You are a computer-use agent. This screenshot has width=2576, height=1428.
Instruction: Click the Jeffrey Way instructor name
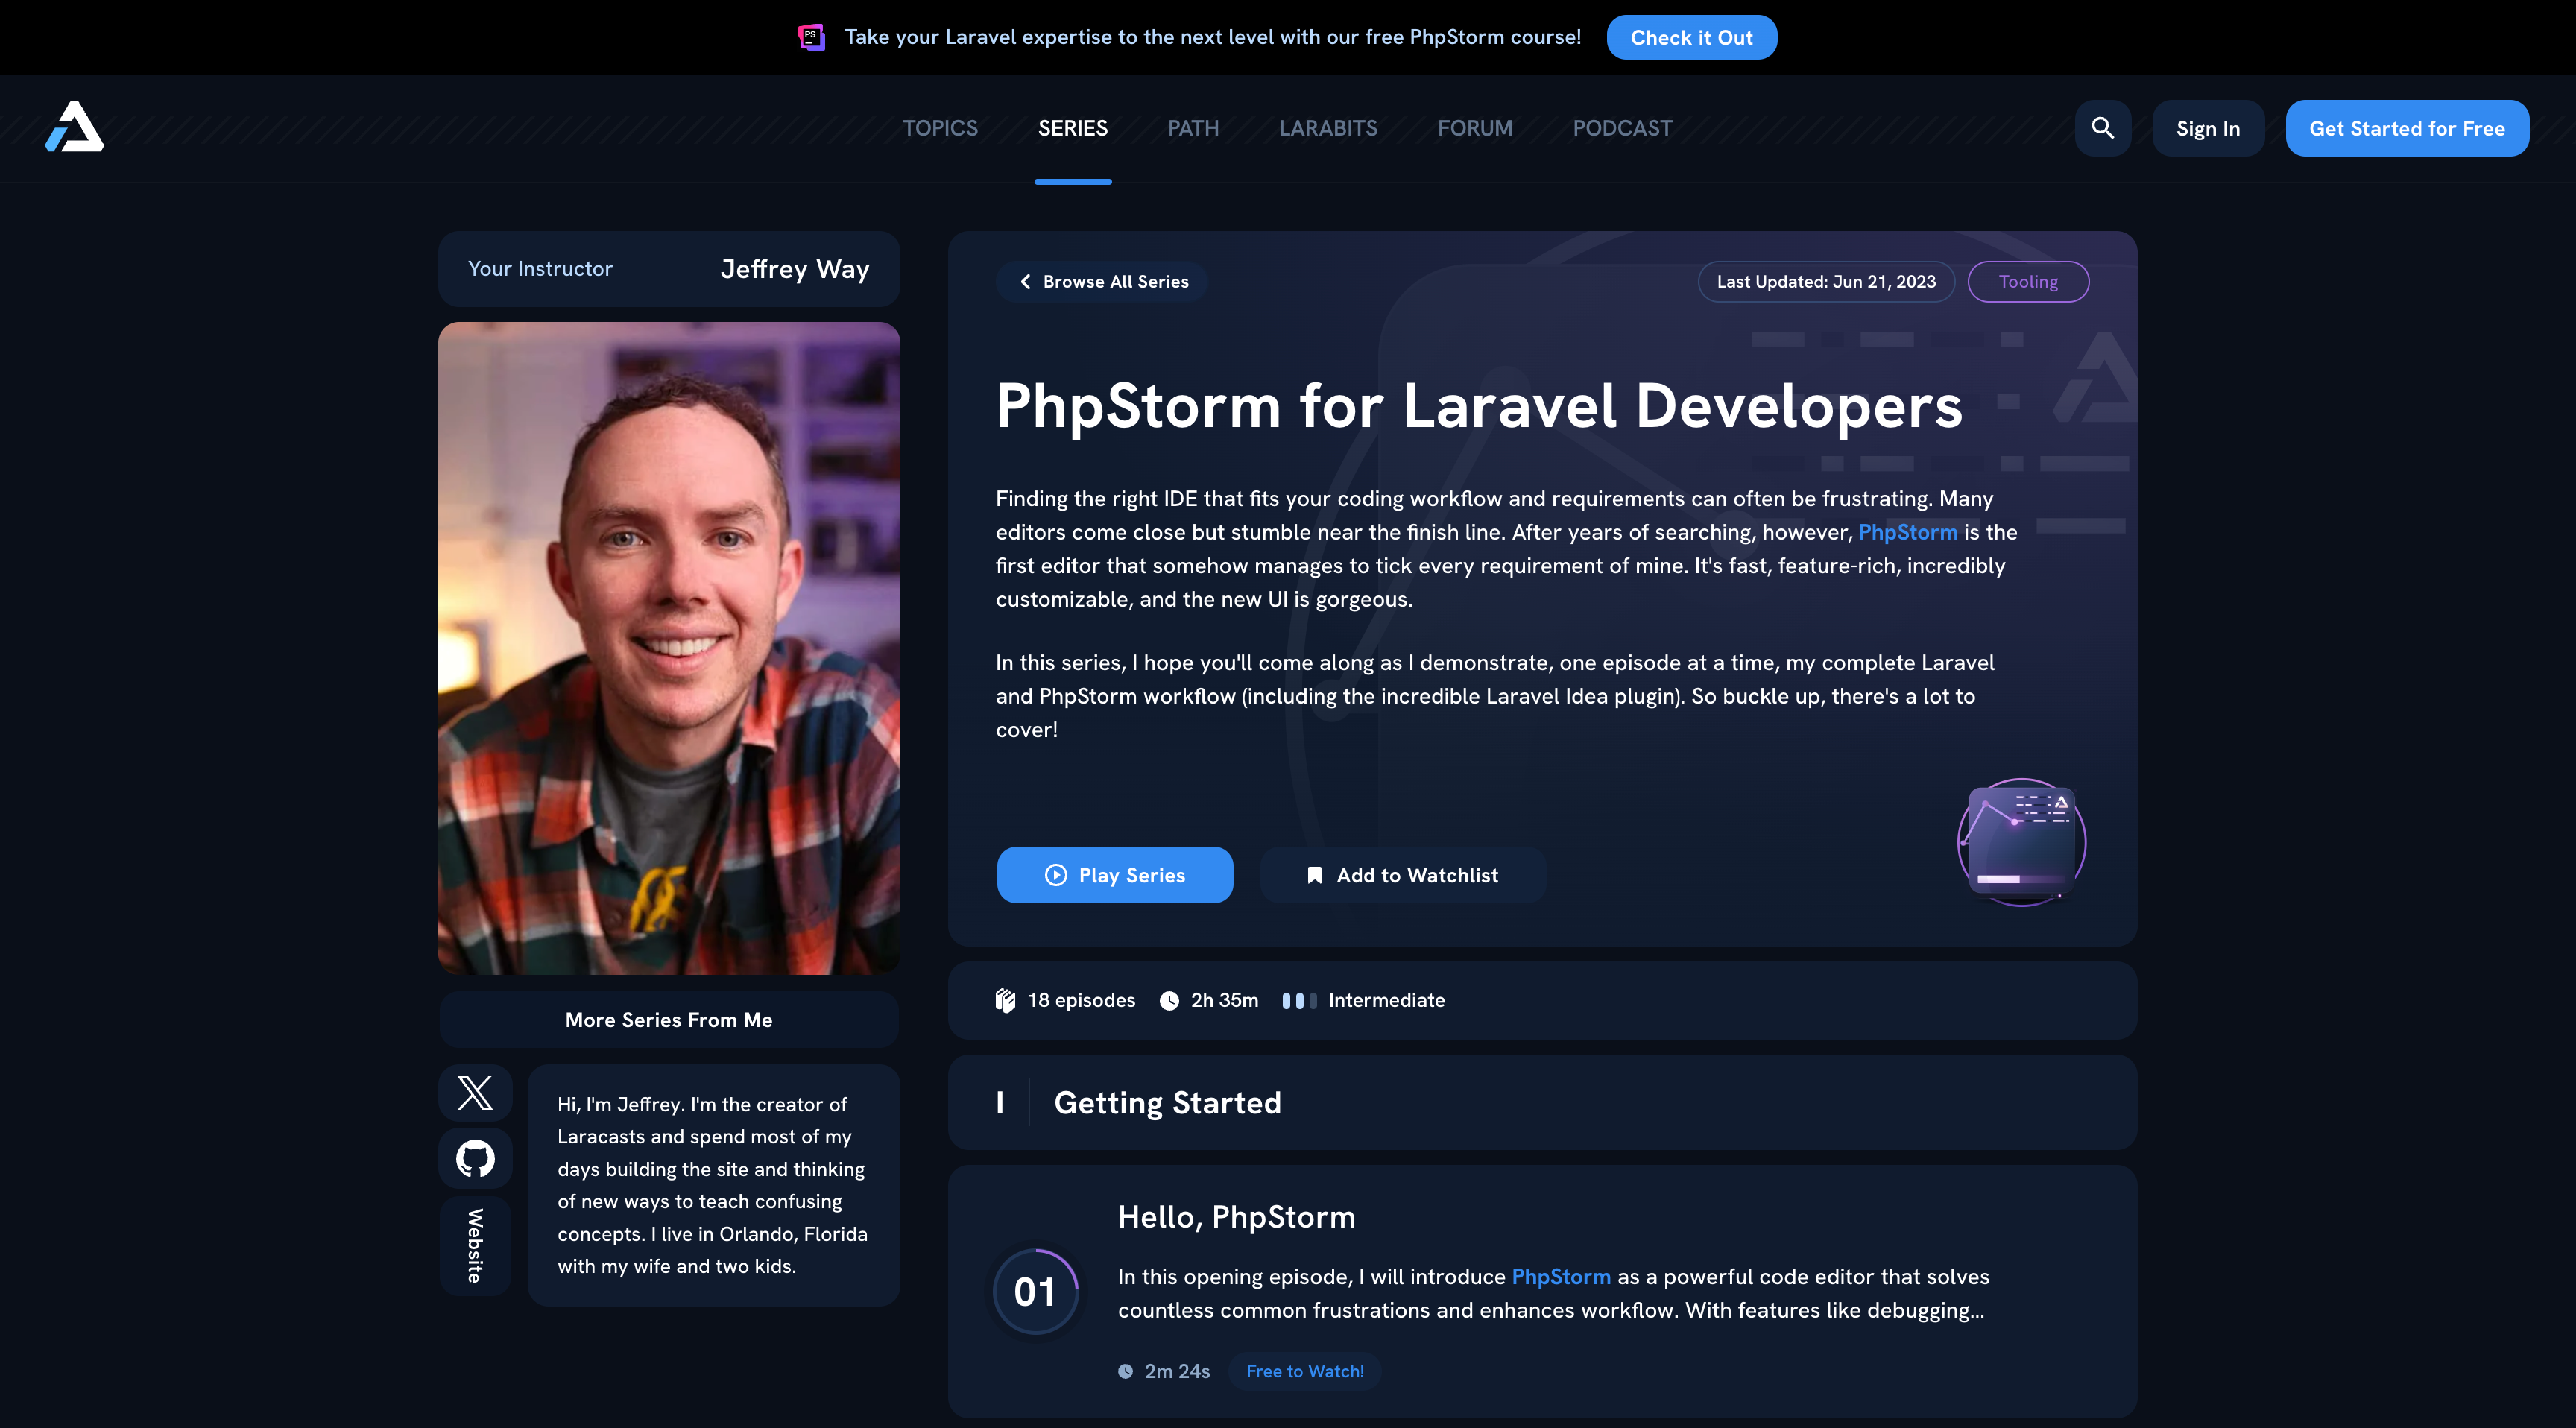(x=795, y=269)
